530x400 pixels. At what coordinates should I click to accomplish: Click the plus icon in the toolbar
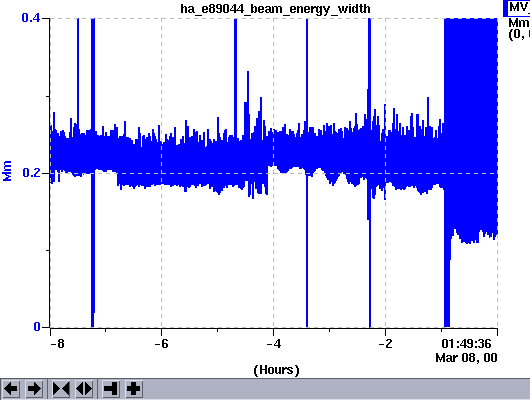[134, 389]
